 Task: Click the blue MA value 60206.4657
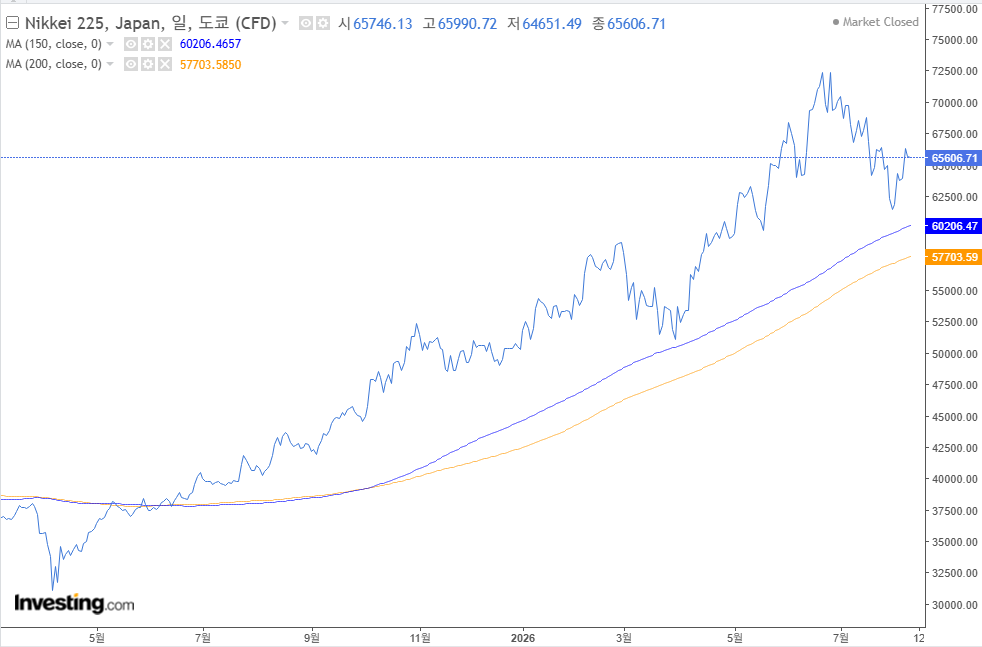(x=210, y=44)
